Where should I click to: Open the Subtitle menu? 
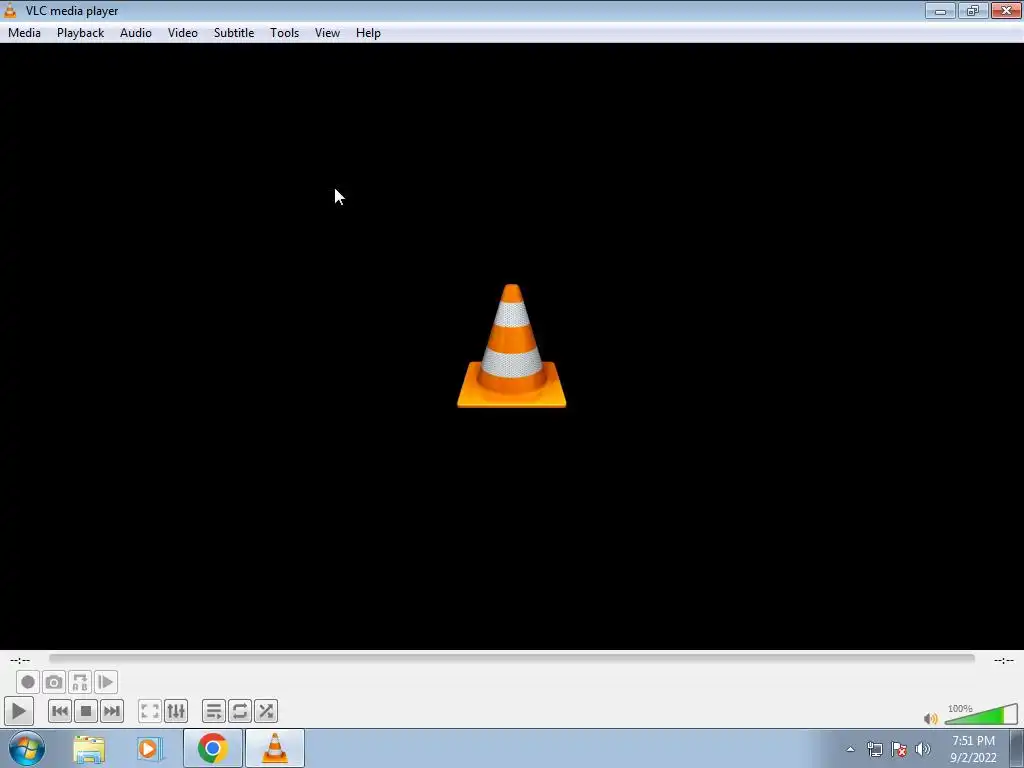(x=234, y=33)
